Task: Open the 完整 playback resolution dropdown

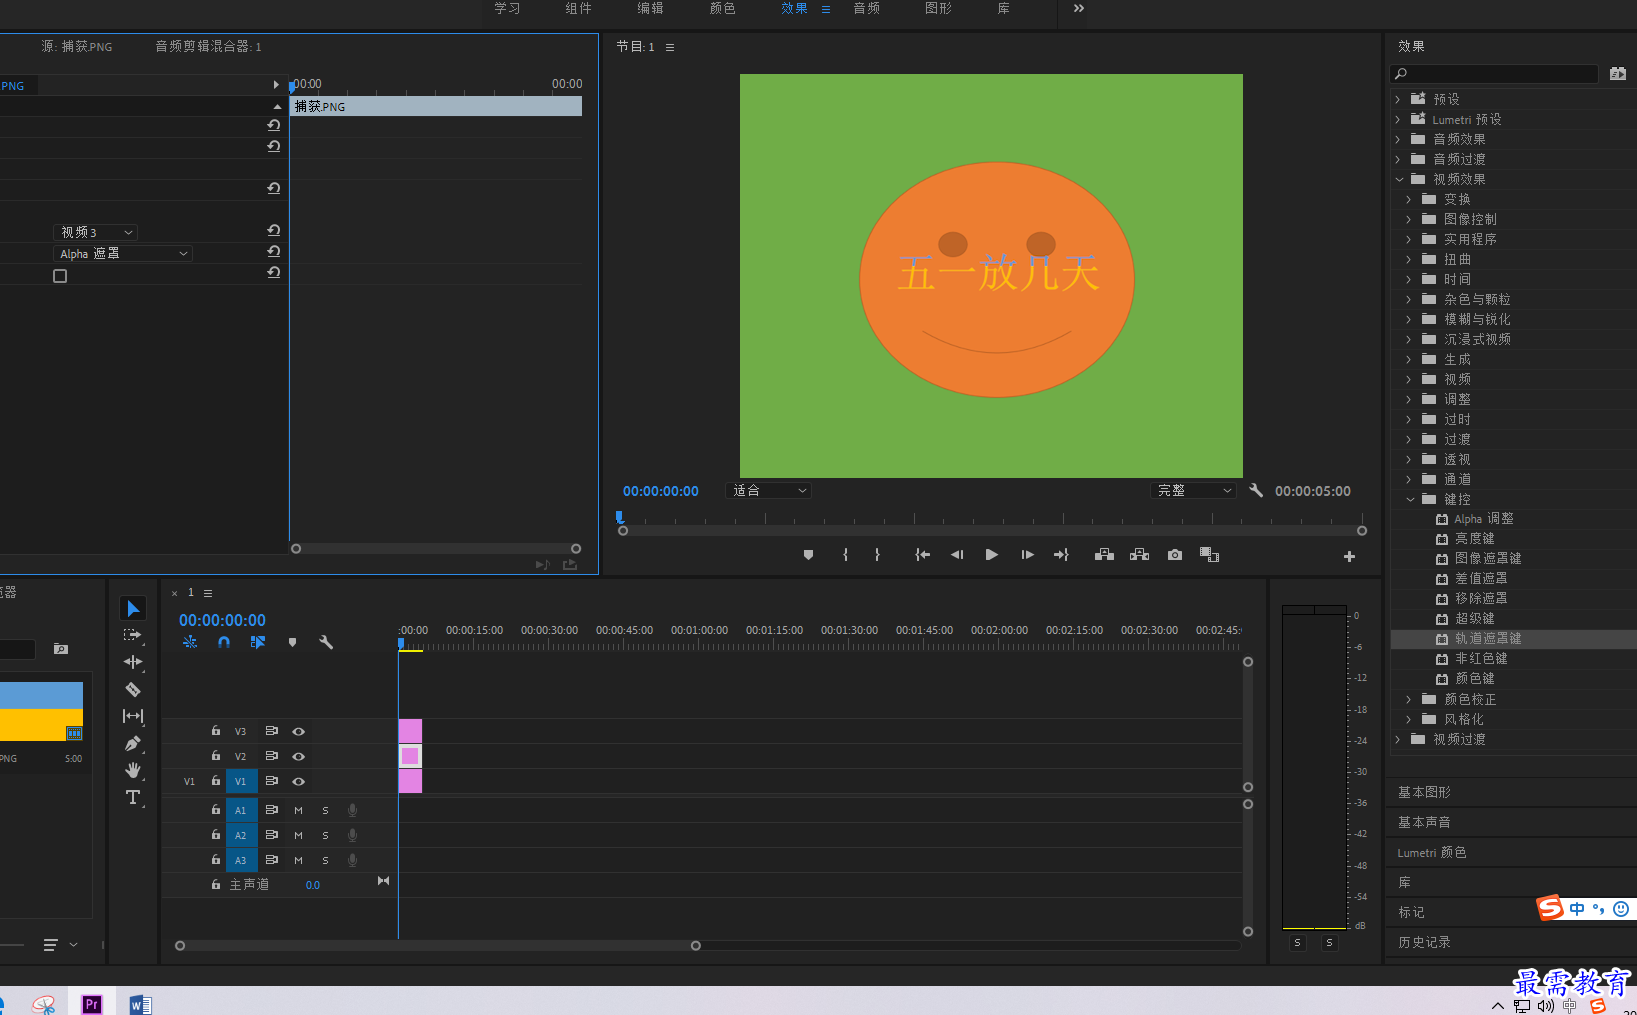Action: coord(1193,490)
